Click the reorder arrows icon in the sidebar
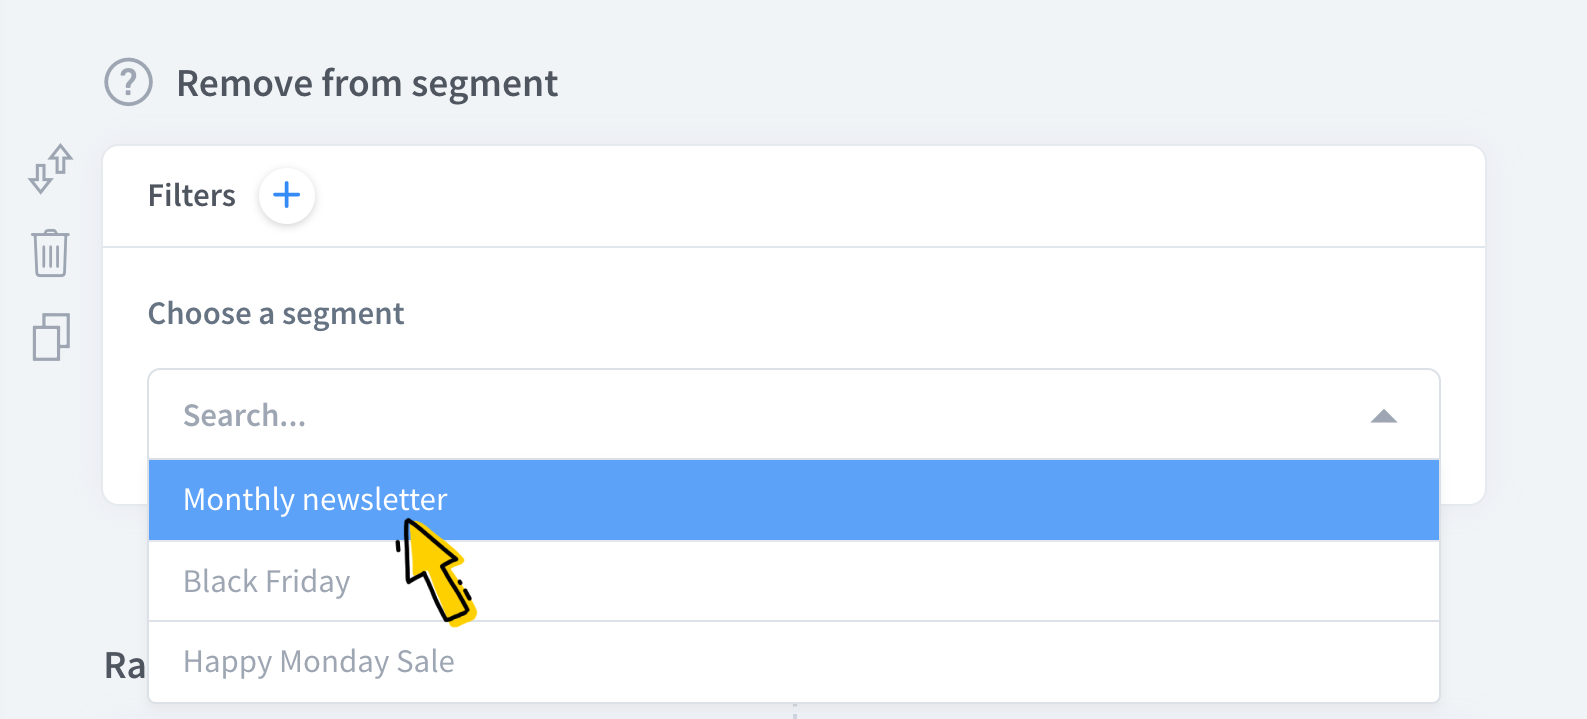1587x719 pixels. 50,168
